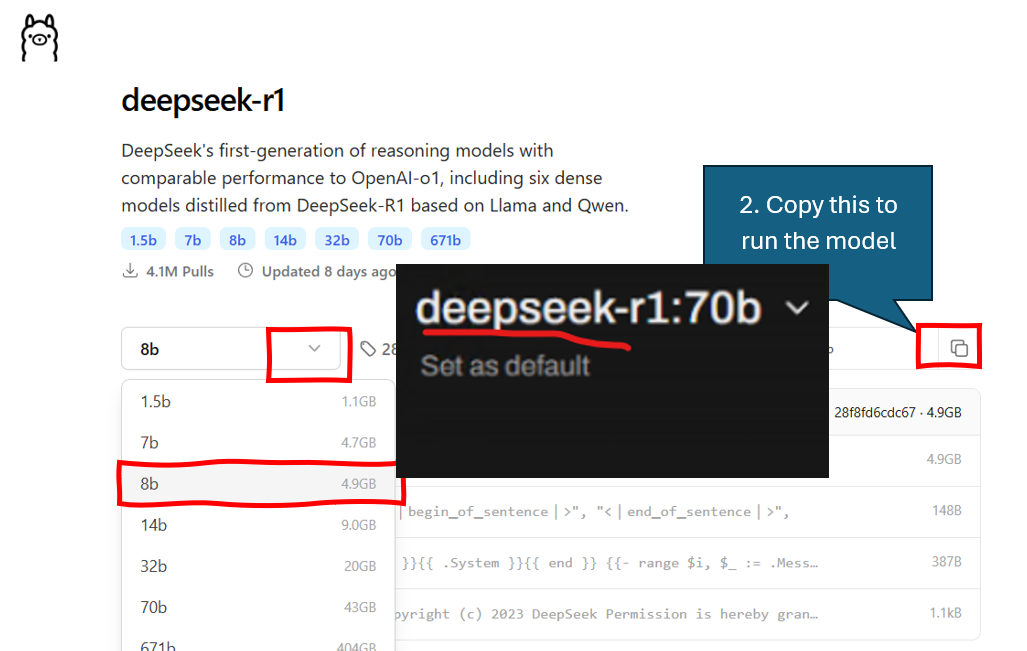Click the 4.9GB size in the model row
Viewport: 1027px width, 651px height.
point(944,459)
